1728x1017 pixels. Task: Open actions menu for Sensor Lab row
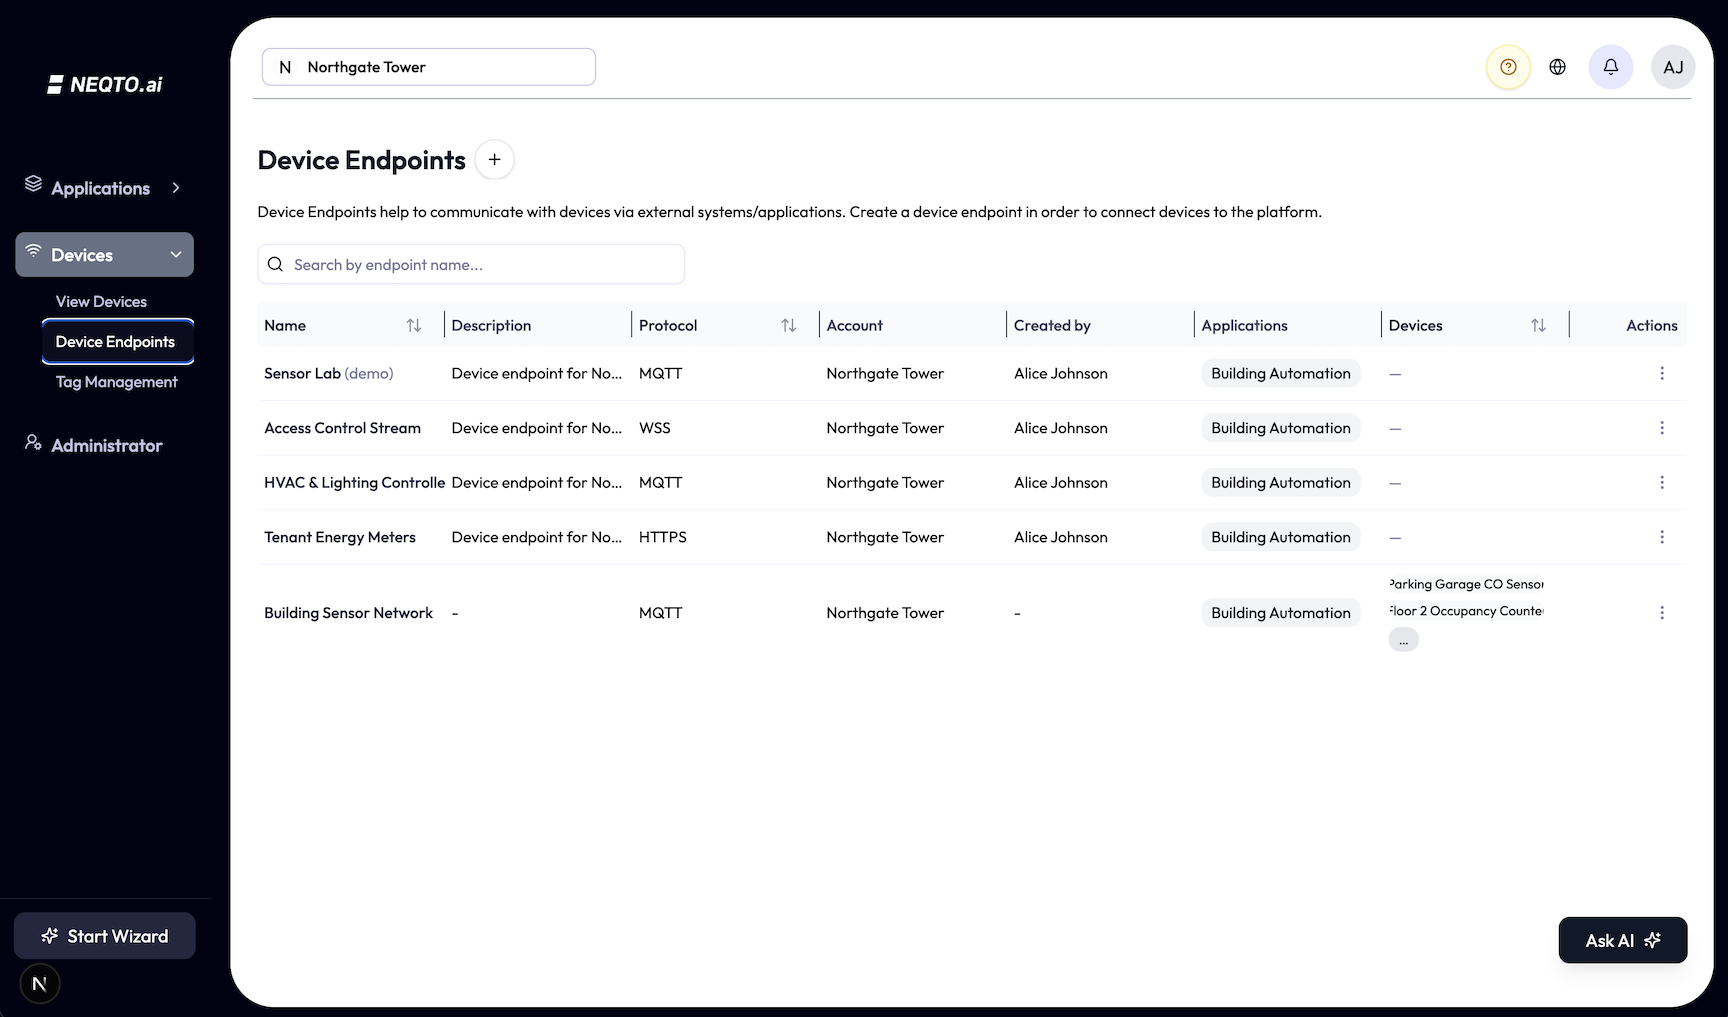click(1662, 373)
